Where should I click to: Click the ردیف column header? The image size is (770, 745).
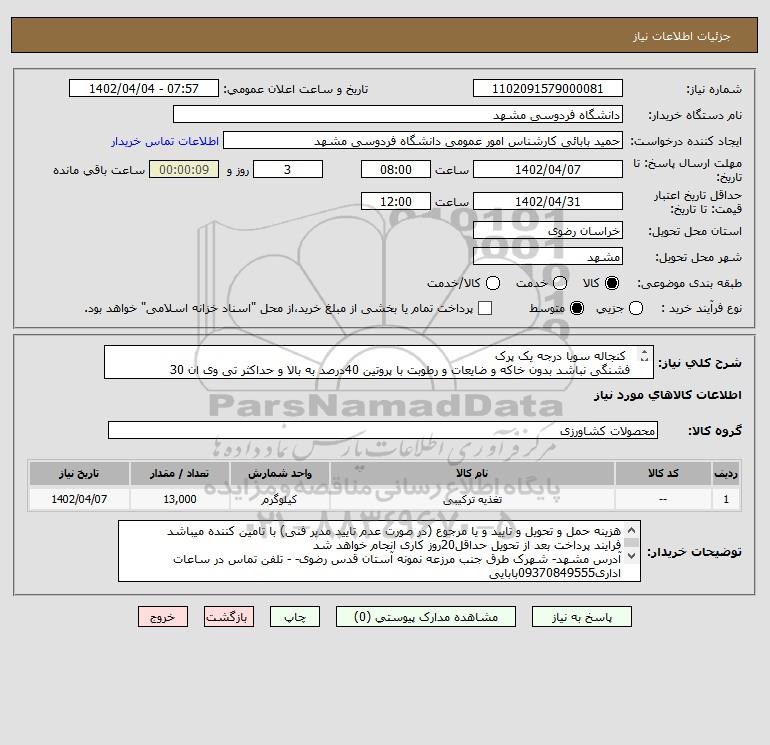click(726, 473)
